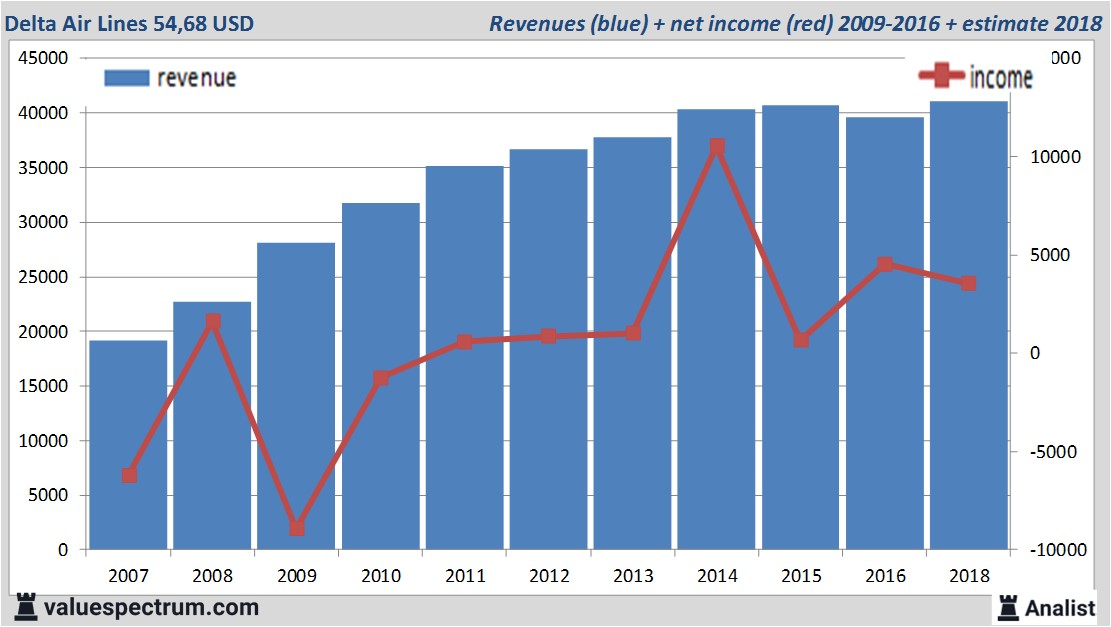Click the 2018 year label on x-axis
Viewport: 1111px width, 627px height.
point(969,575)
